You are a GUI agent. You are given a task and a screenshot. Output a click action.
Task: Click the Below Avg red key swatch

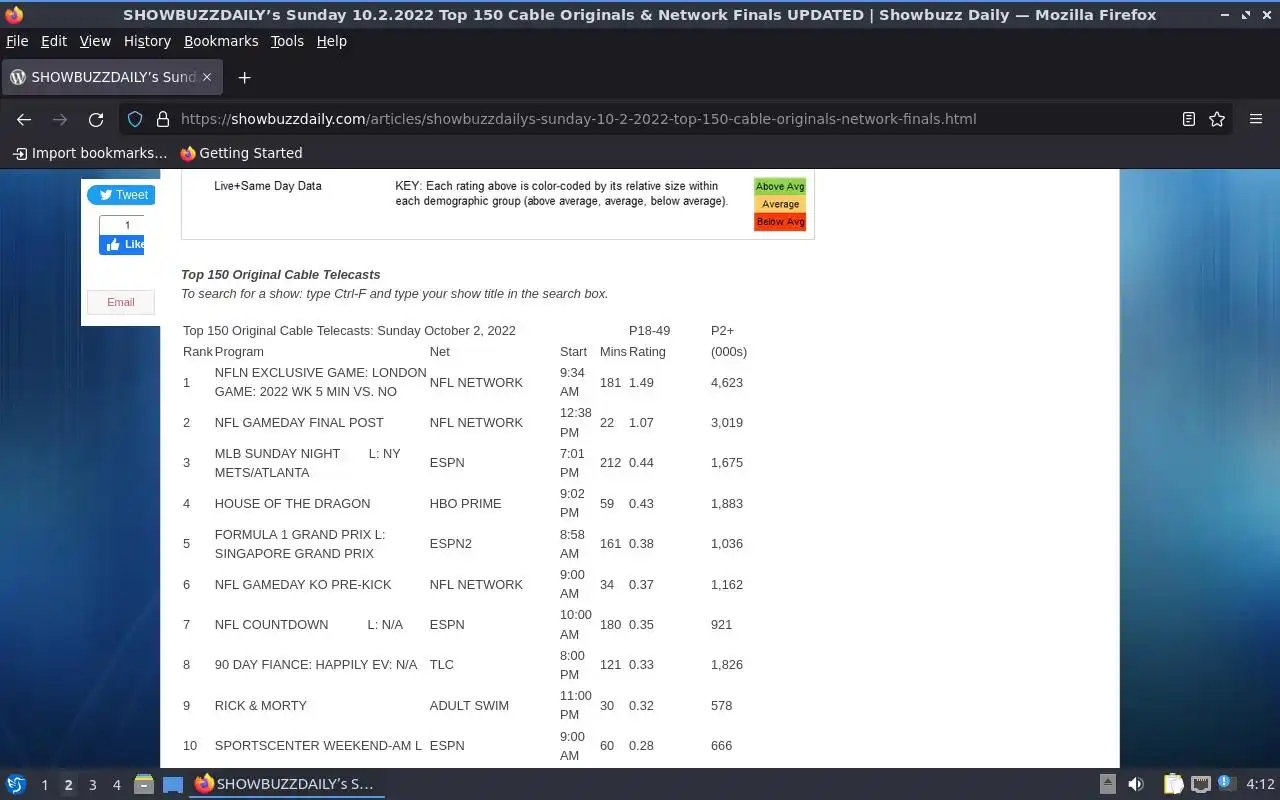(x=780, y=222)
